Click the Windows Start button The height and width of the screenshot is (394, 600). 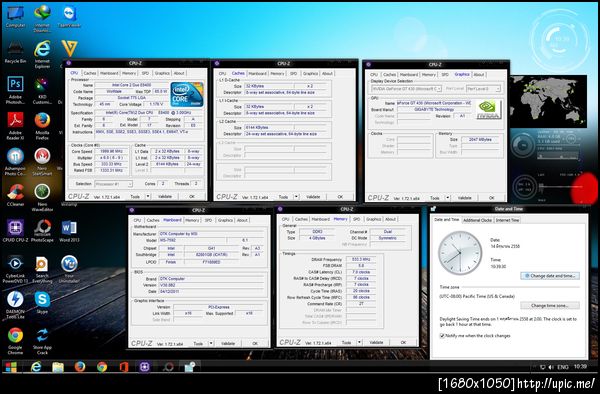coord(11,367)
